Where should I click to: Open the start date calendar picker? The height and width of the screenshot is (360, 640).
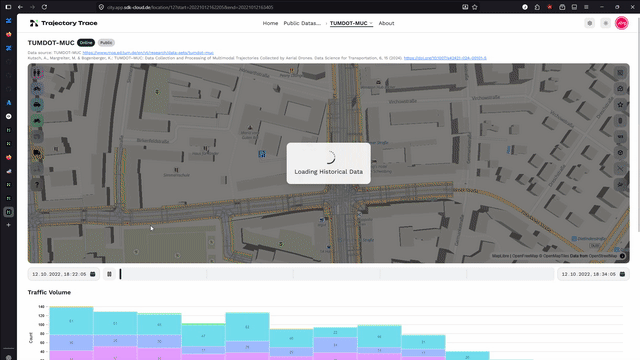pyautogui.click(x=93, y=274)
